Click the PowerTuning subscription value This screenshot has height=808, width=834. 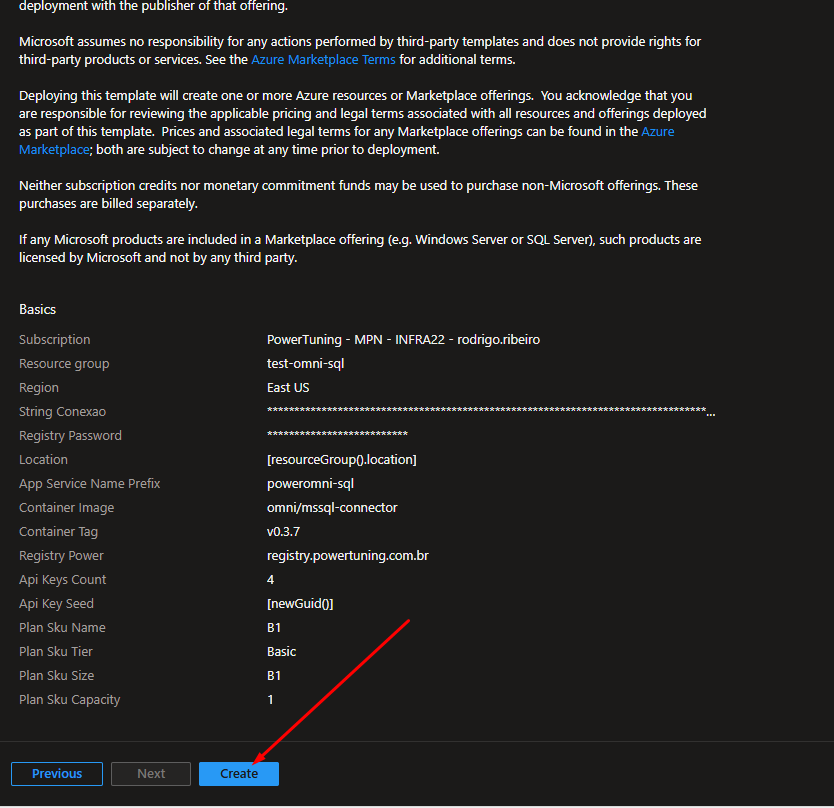point(405,340)
